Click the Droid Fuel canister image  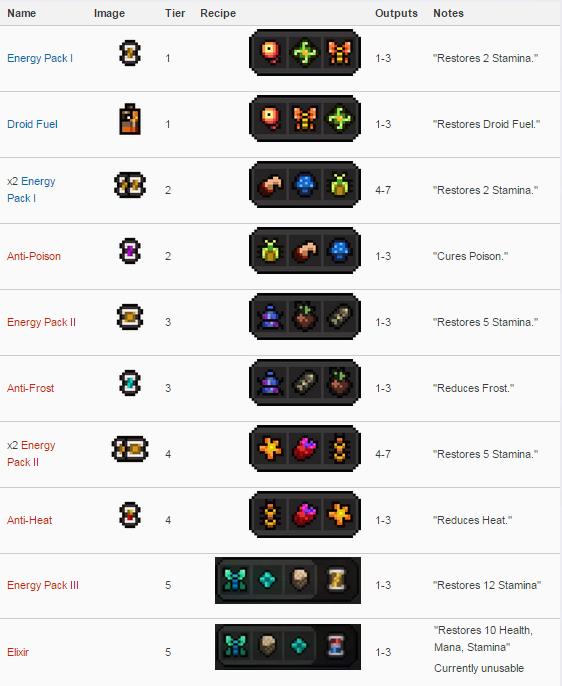point(130,119)
